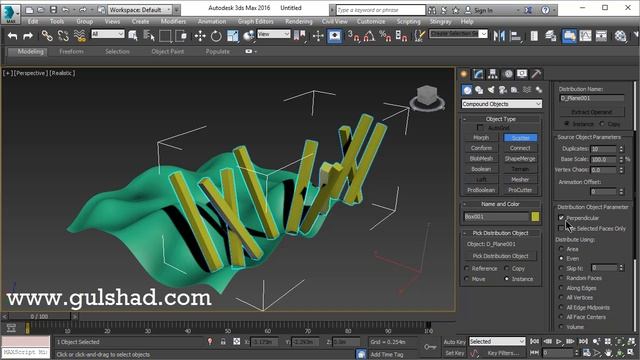
Task: Toggle the 3D Snaps icon
Action: pos(353,36)
